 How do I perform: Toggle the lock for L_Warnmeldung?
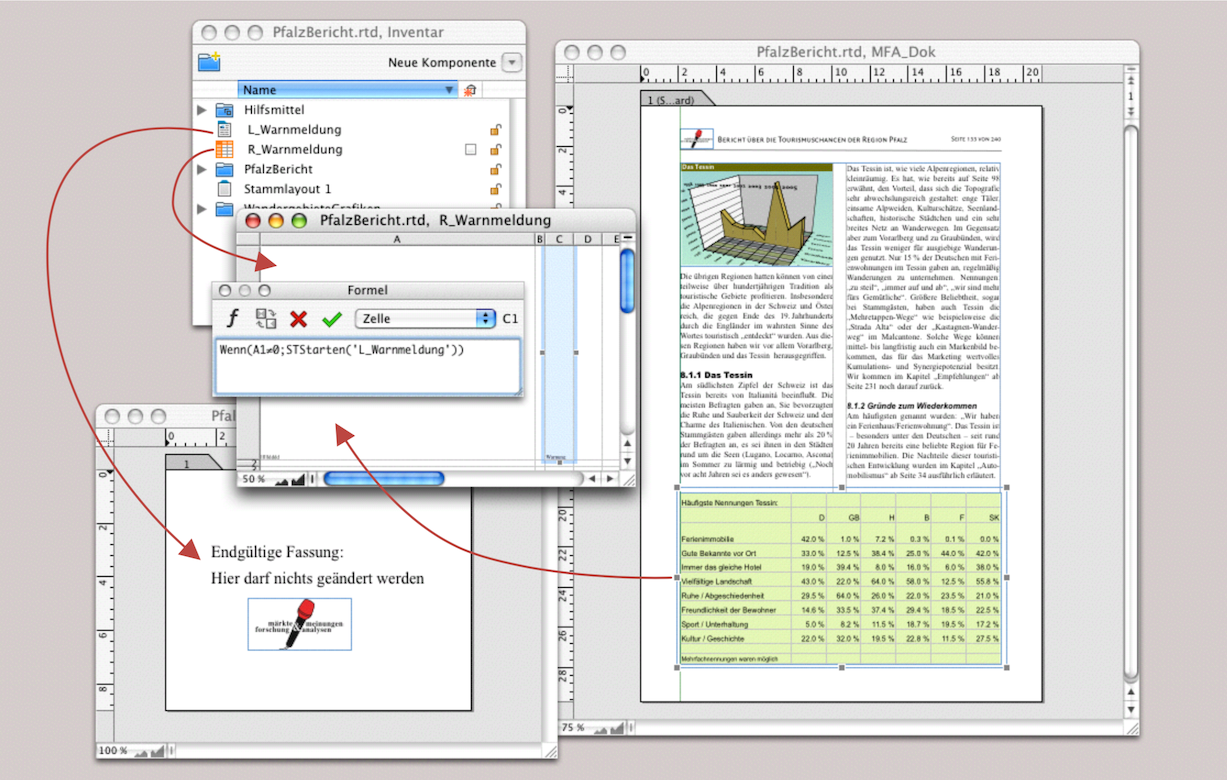tap(495, 130)
